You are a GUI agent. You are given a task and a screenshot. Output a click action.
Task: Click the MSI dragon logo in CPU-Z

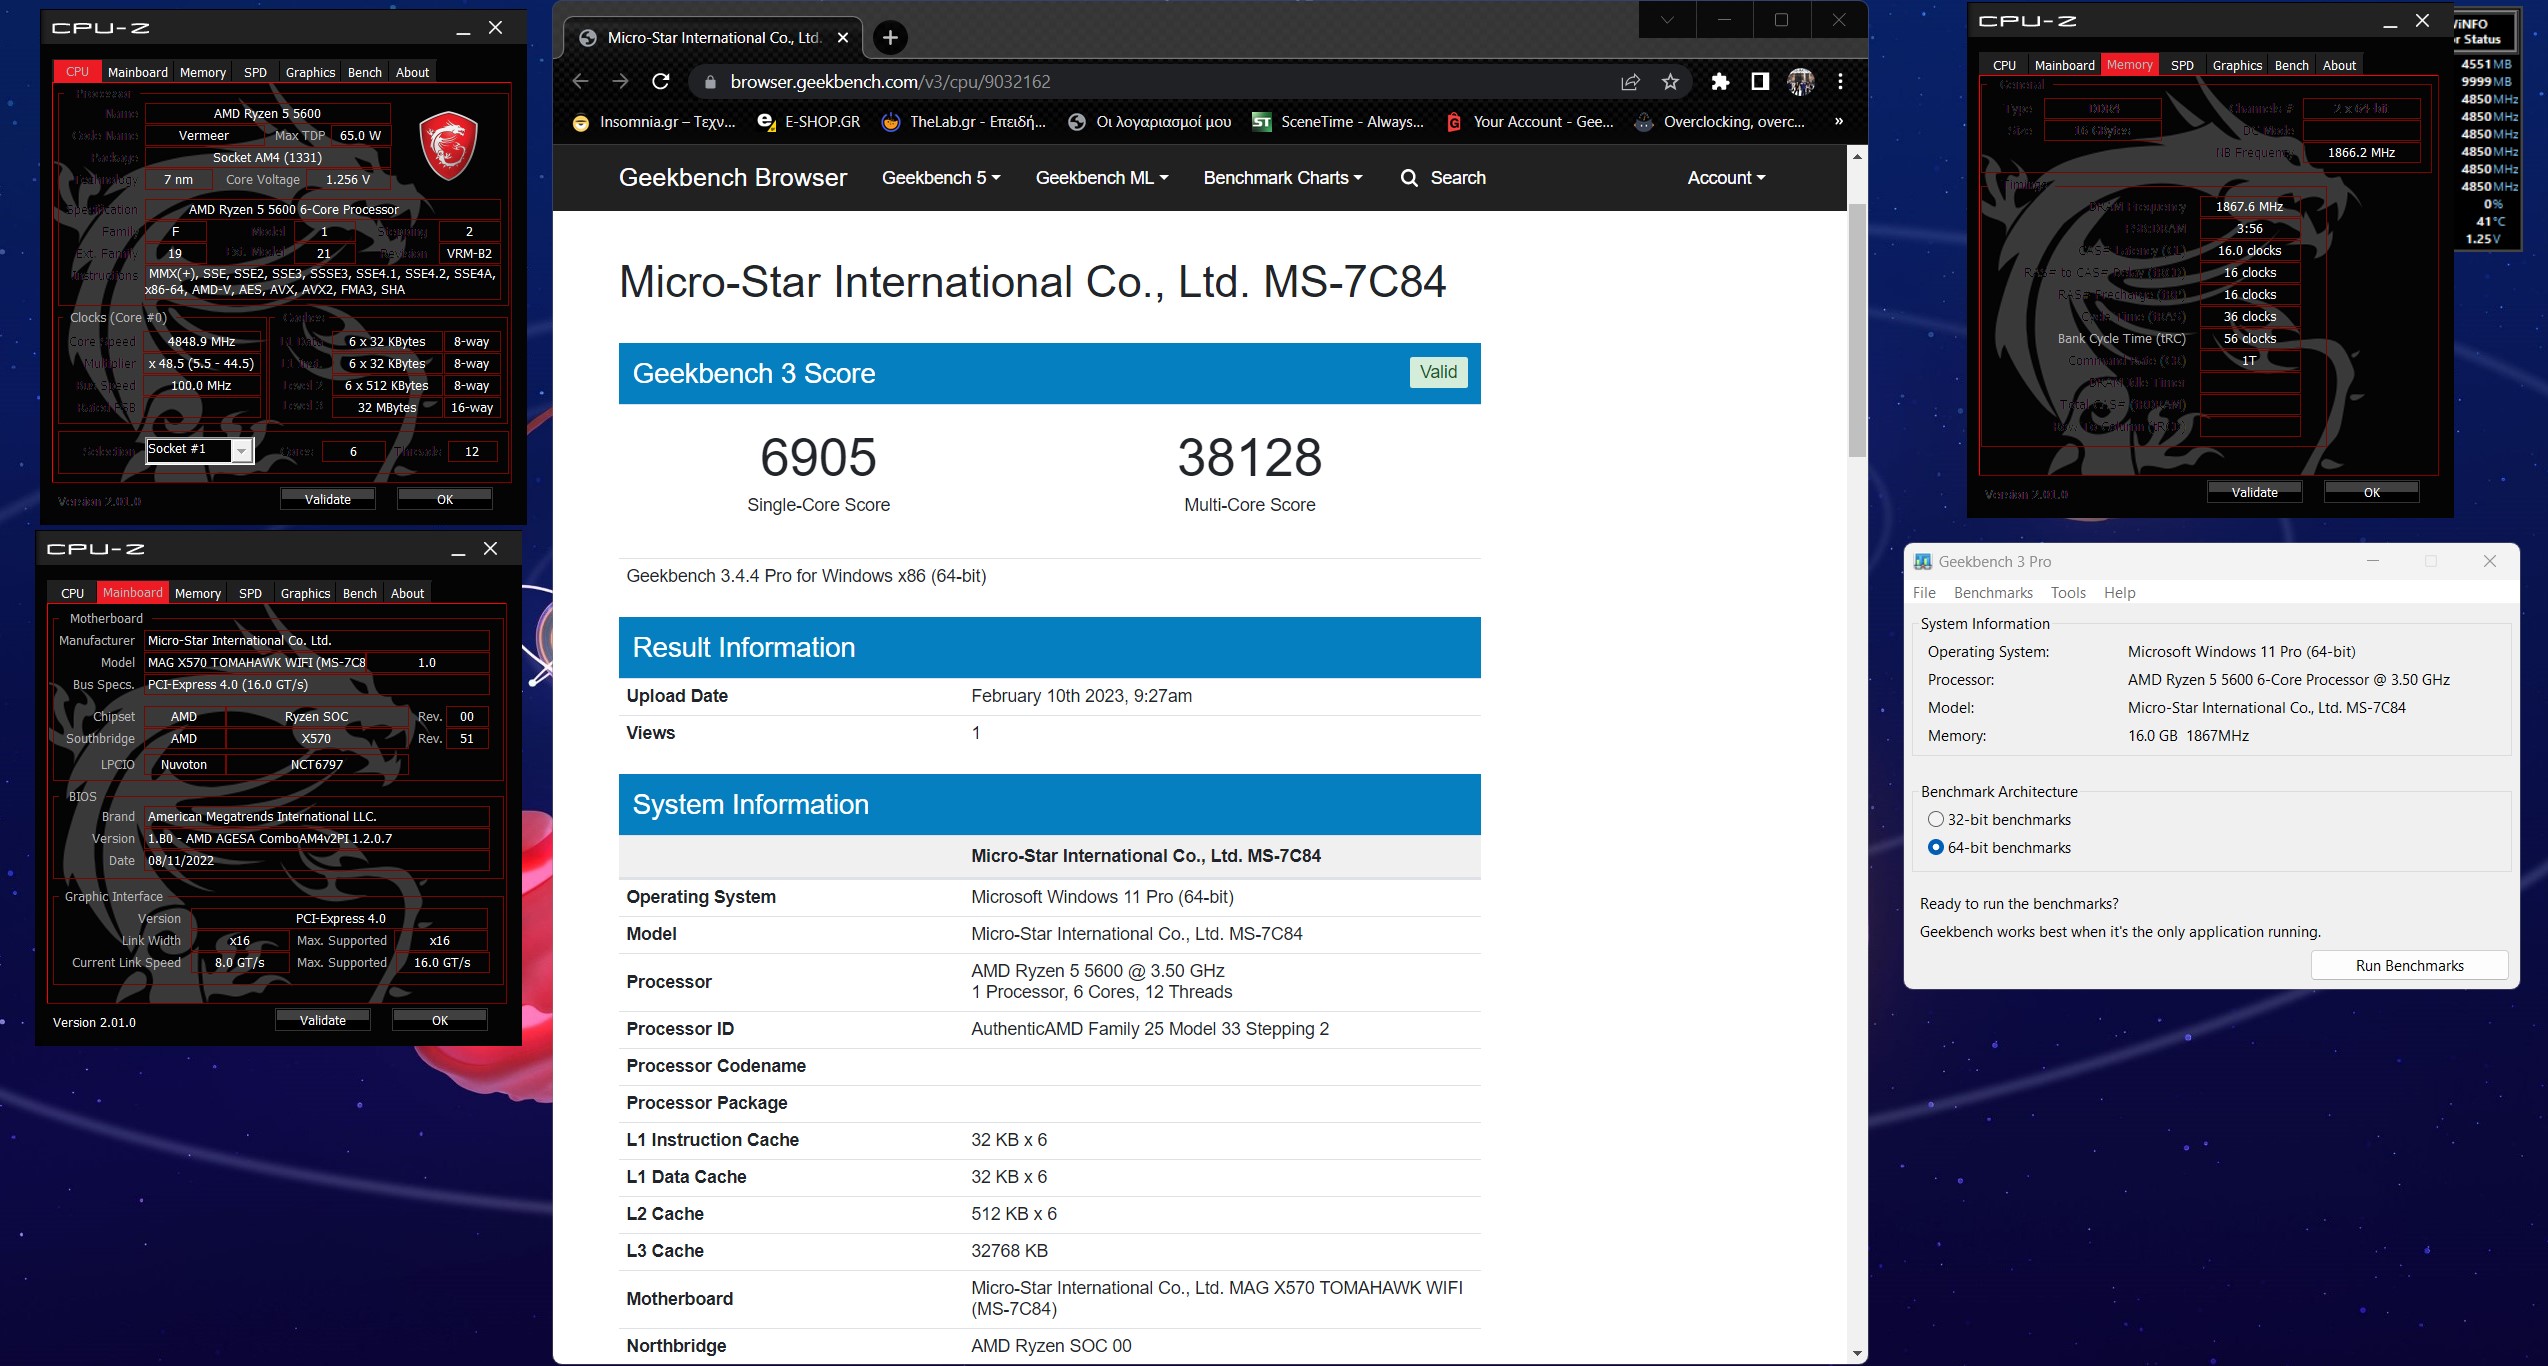[448, 146]
